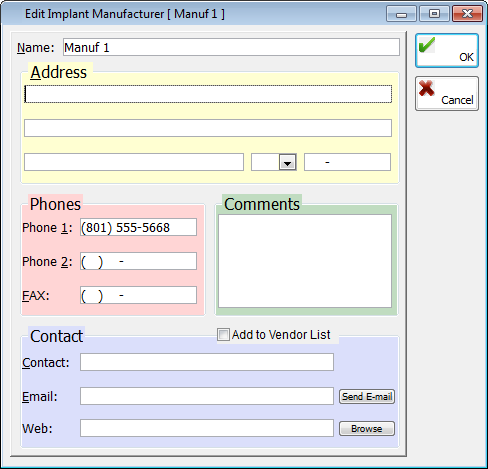Select the first Address line field

tap(208, 94)
